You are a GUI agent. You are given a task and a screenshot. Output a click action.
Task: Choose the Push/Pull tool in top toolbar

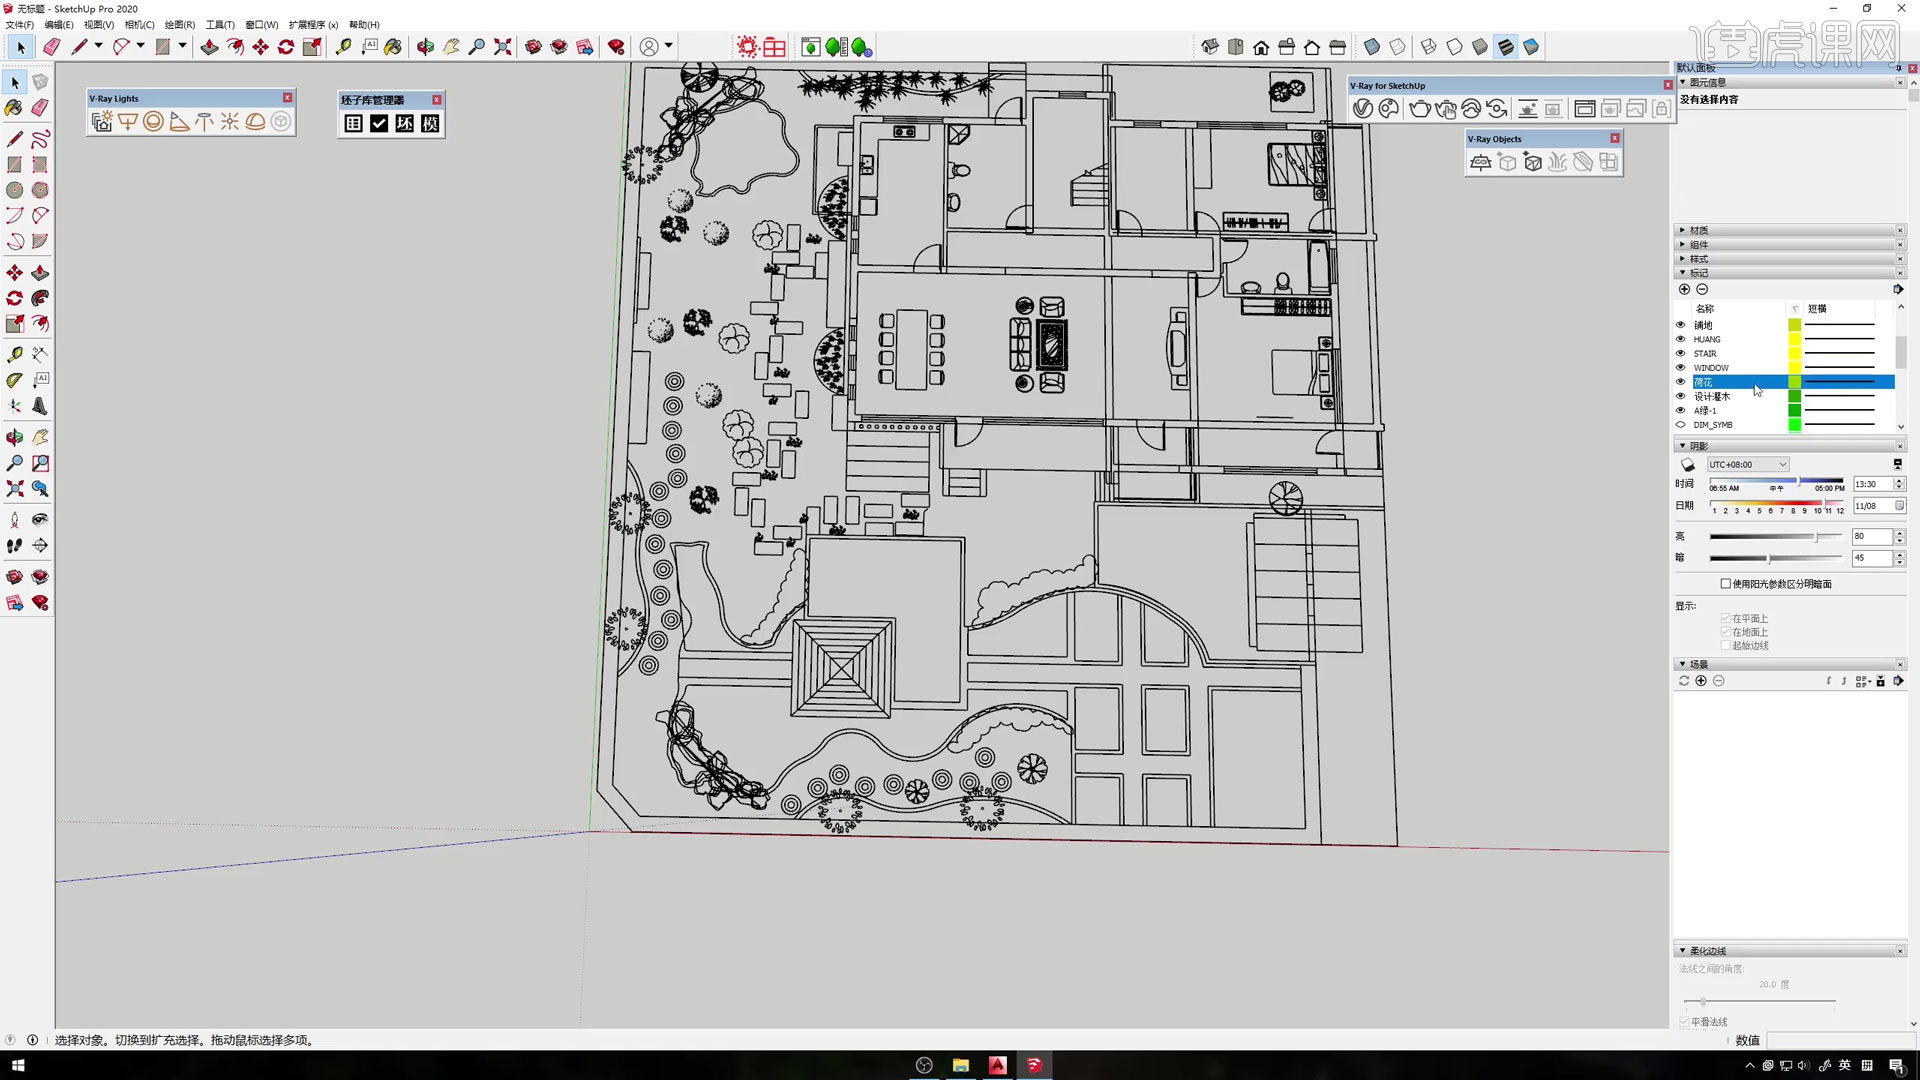[209, 47]
